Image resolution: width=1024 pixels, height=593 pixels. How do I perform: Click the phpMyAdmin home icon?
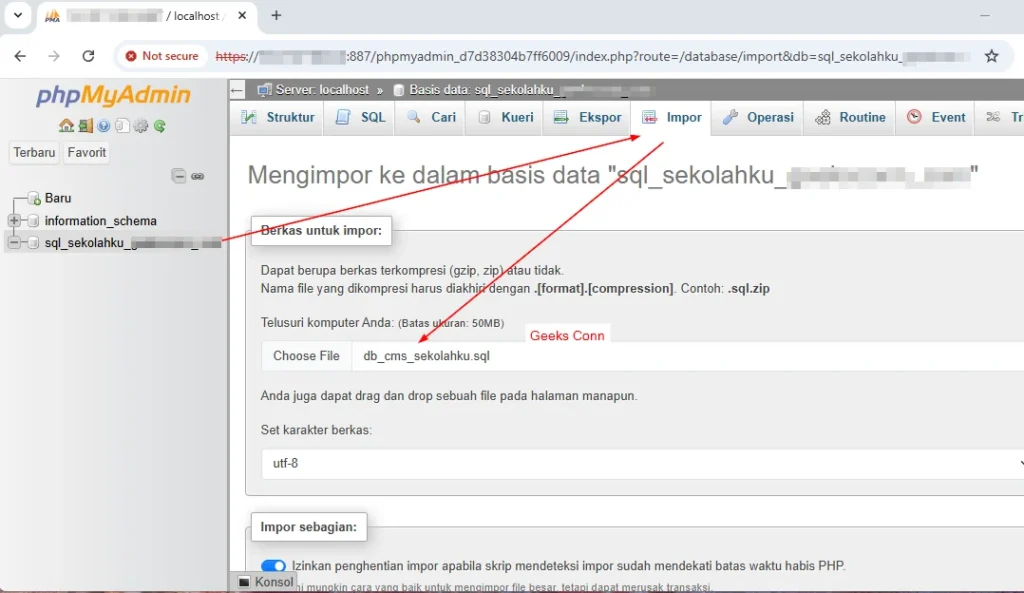coord(66,126)
